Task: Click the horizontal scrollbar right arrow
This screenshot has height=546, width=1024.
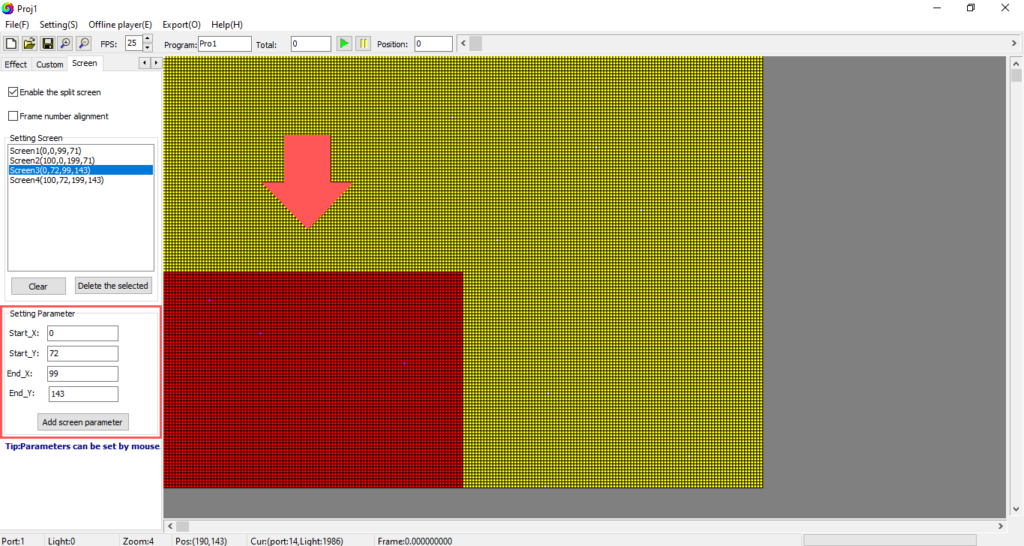Action: click(x=1000, y=526)
